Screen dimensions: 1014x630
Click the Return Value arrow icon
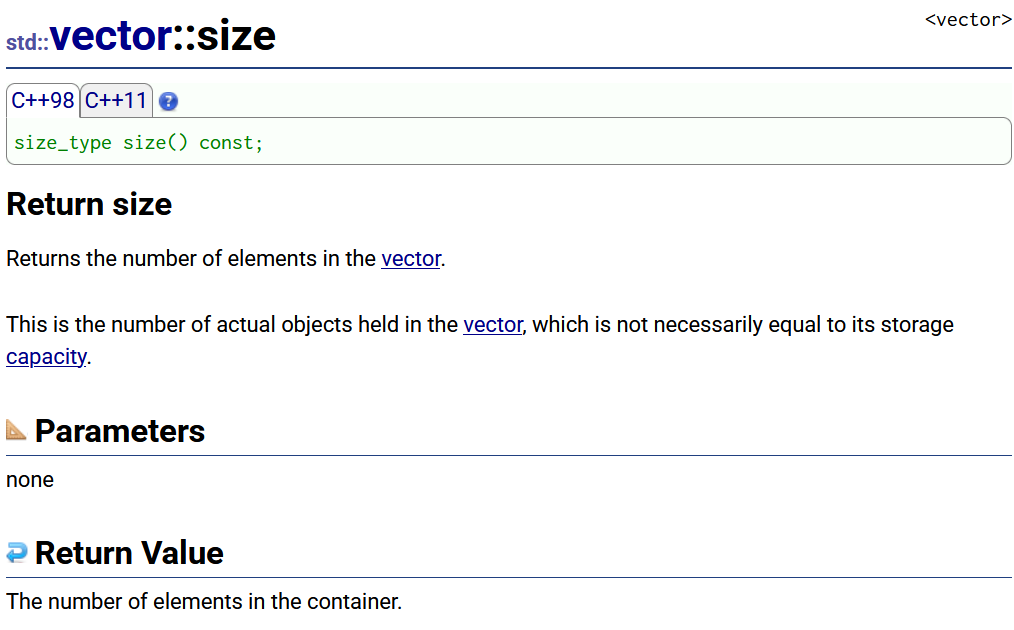[17, 552]
